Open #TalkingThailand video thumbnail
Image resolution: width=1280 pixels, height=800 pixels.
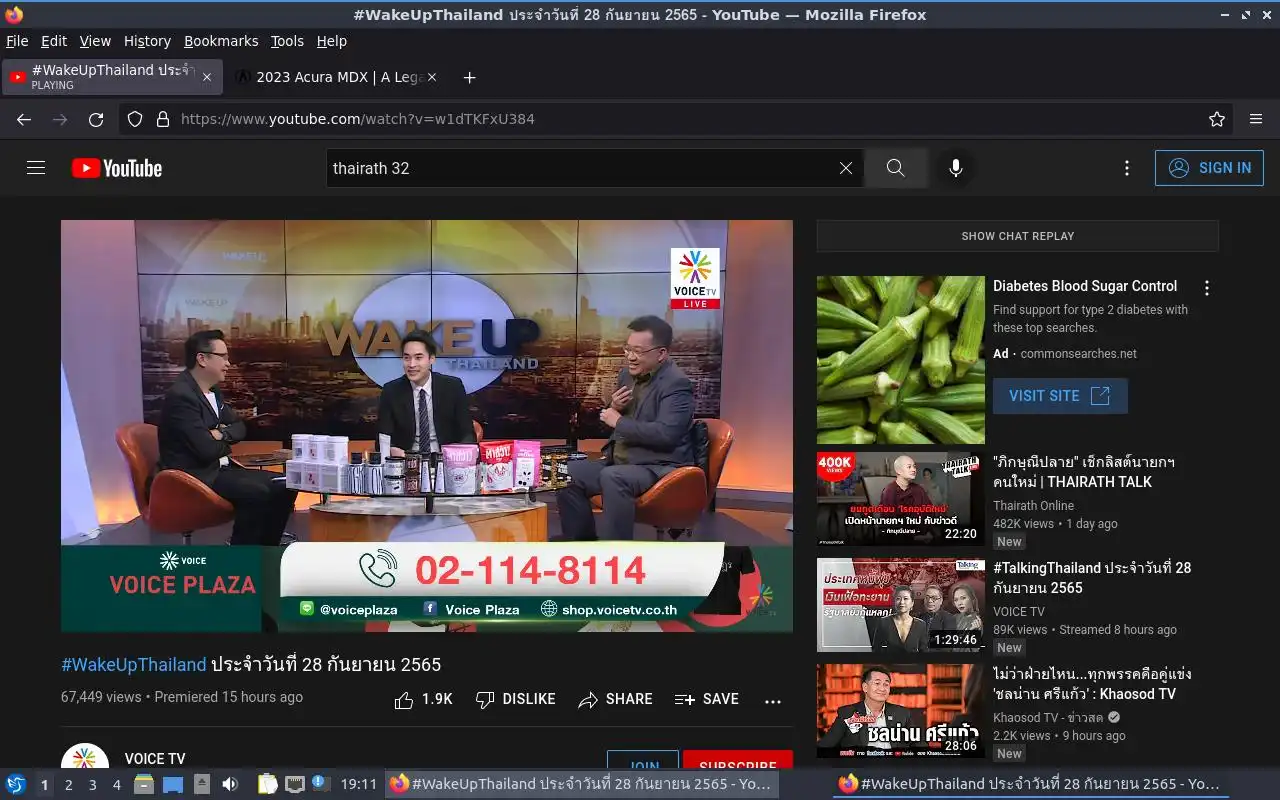pyautogui.click(x=901, y=605)
